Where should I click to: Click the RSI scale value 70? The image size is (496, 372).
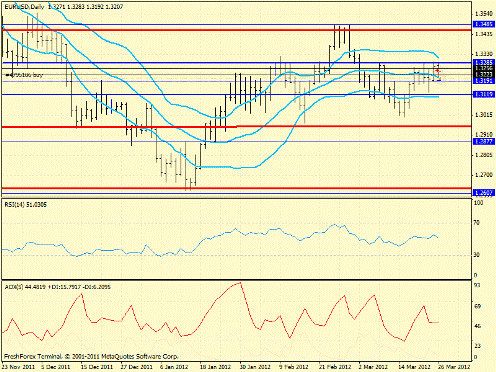point(477,223)
